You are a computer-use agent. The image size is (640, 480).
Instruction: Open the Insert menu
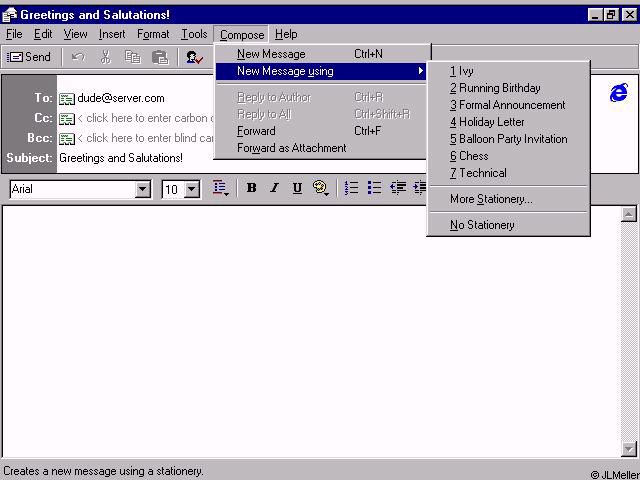coord(112,34)
